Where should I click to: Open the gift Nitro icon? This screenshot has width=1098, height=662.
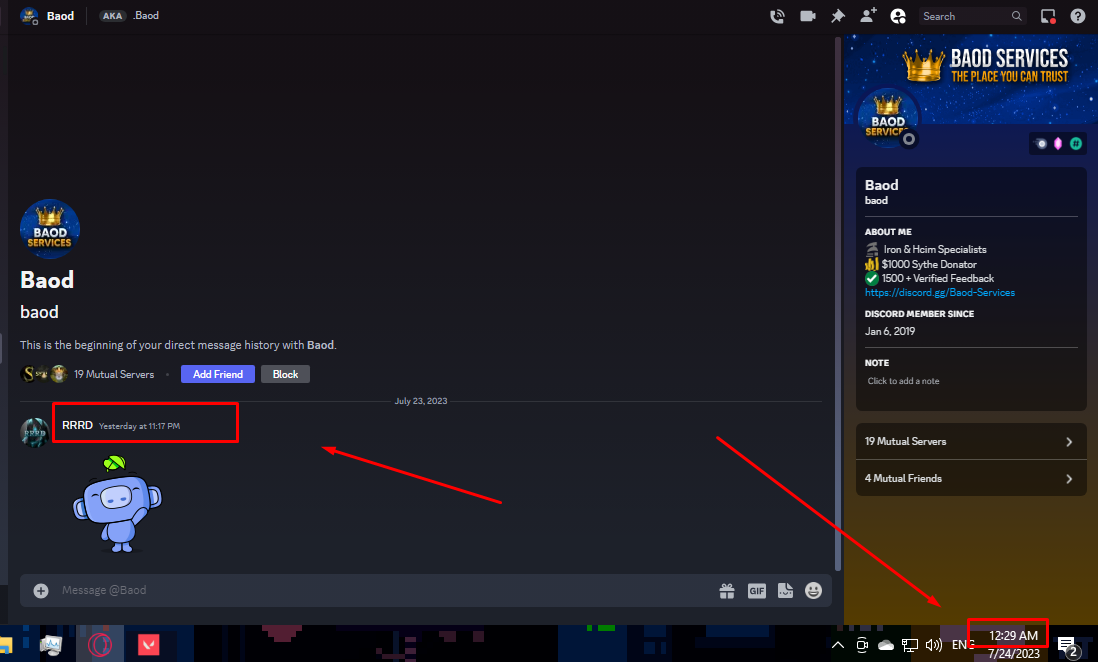pos(727,591)
